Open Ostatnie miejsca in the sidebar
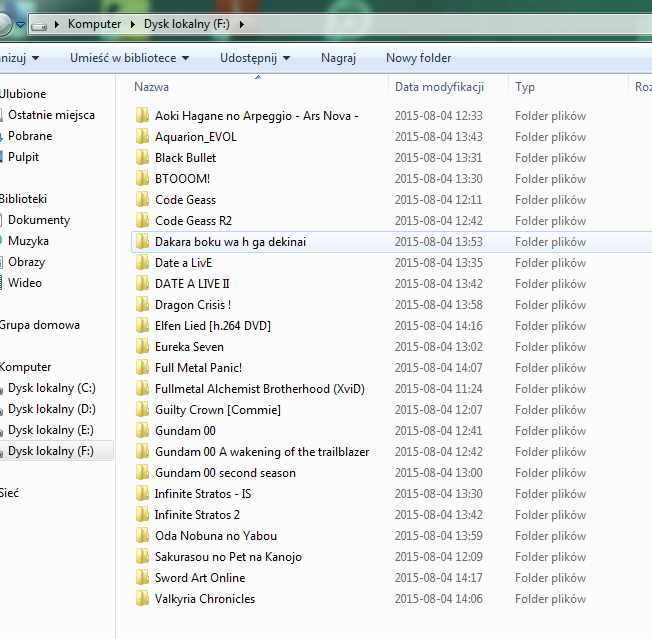The height and width of the screenshot is (639, 652). (x=51, y=115)
